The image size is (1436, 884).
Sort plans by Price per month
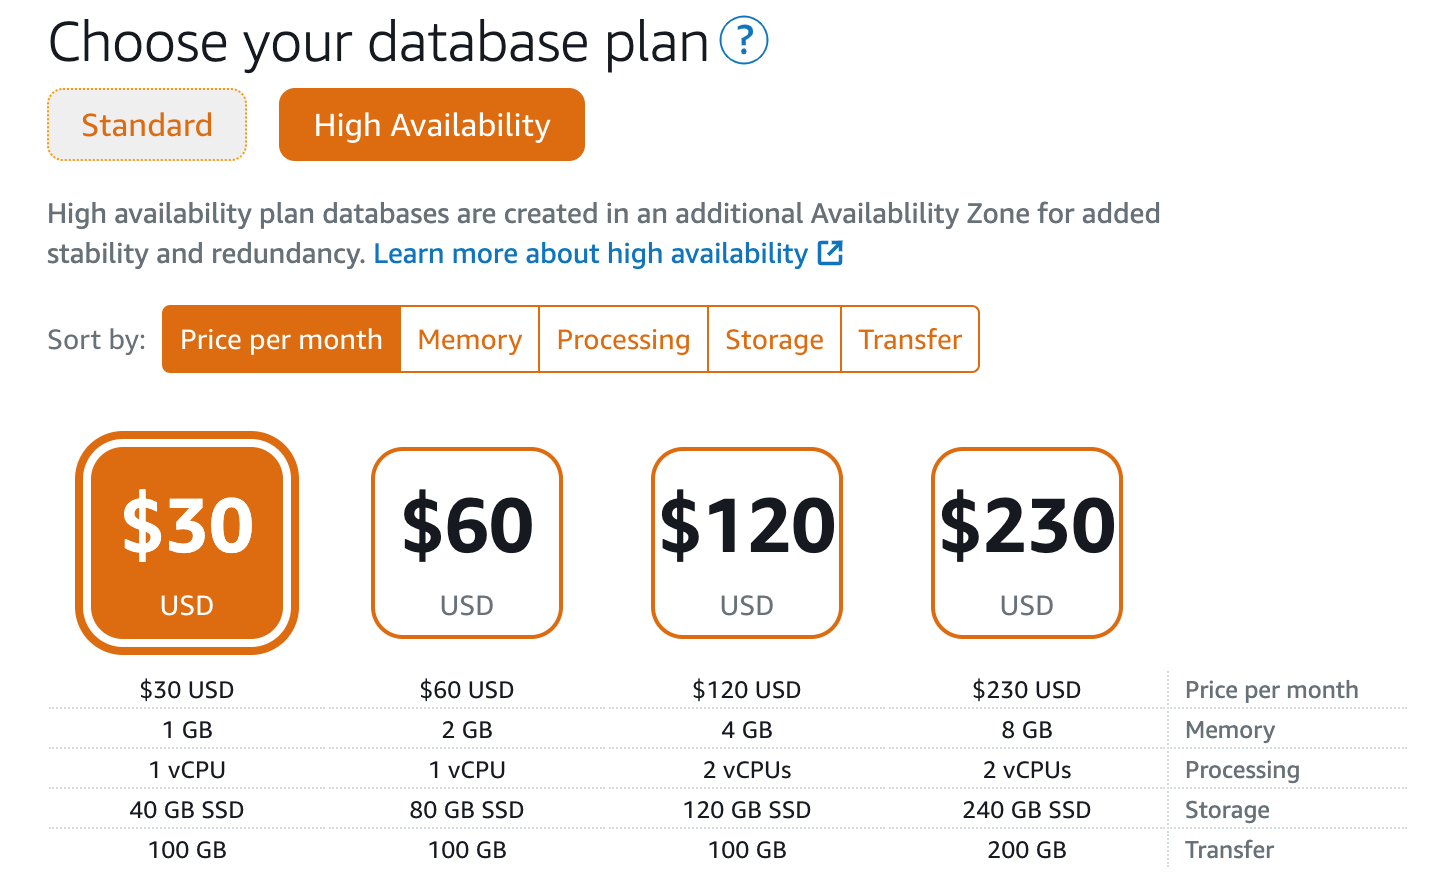coord(281,339)
